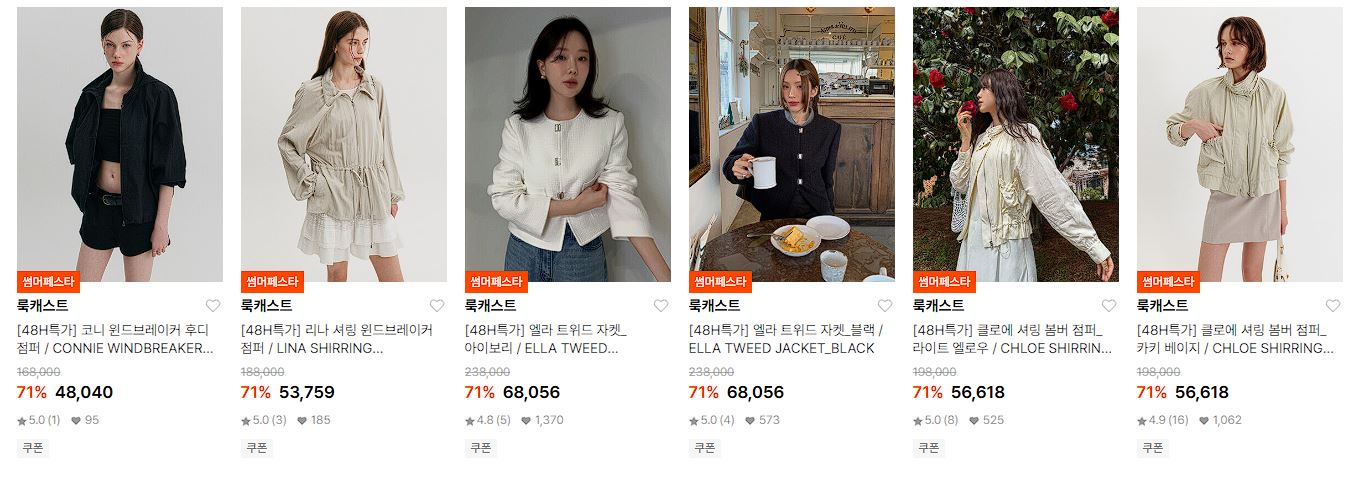
Task: Open ivory tweed jacket product photo
Action: [x=568, y=145]
